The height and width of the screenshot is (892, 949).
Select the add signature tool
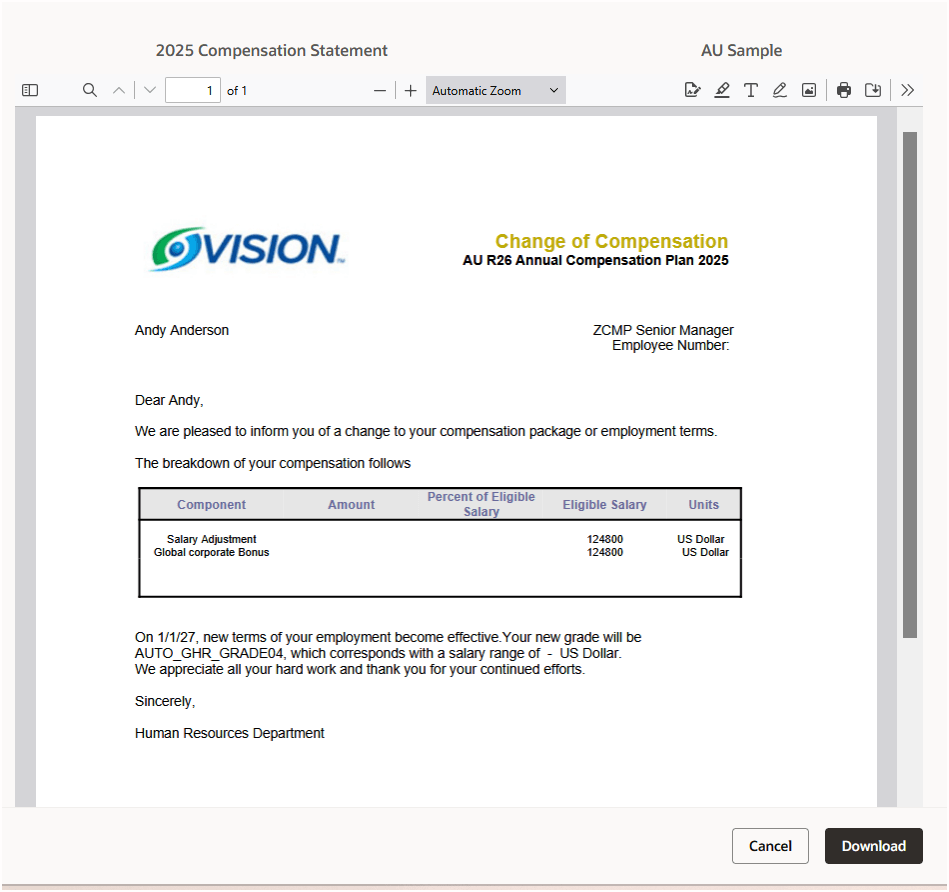point(692,90)
